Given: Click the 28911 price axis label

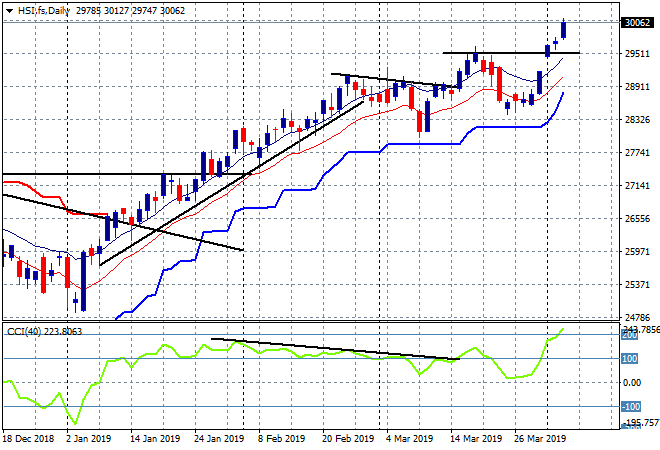Looking at the screenshot, I should tap(637, 87).
